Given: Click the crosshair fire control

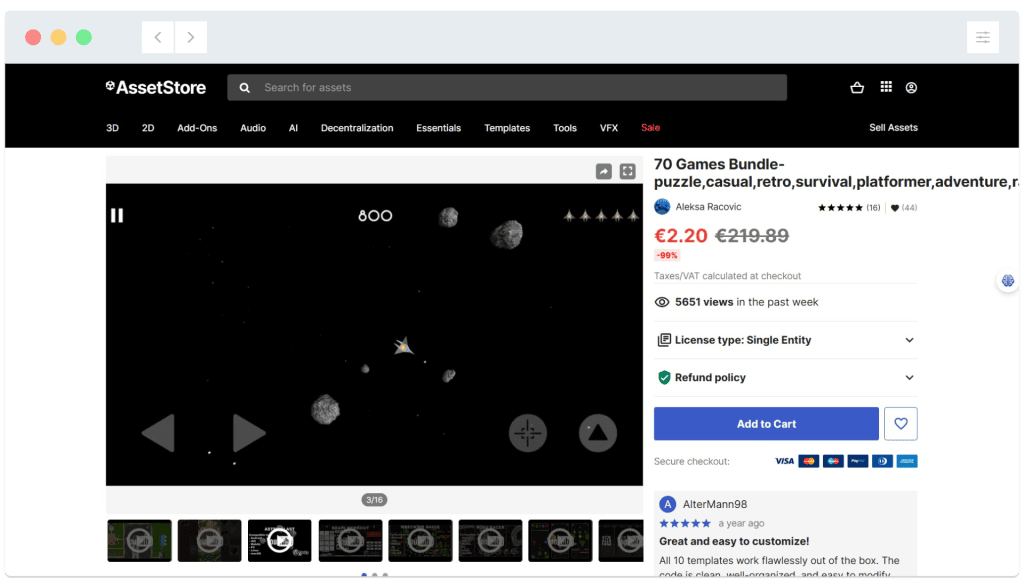Looking at the screenshot, I should (x=528, y=433).
